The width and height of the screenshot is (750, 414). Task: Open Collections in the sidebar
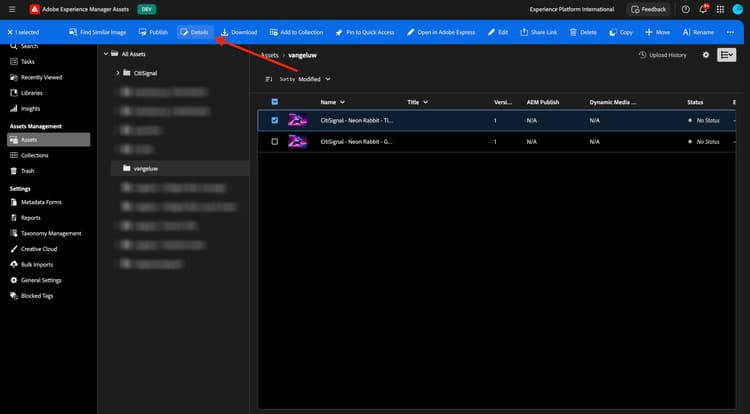[29, 155]
